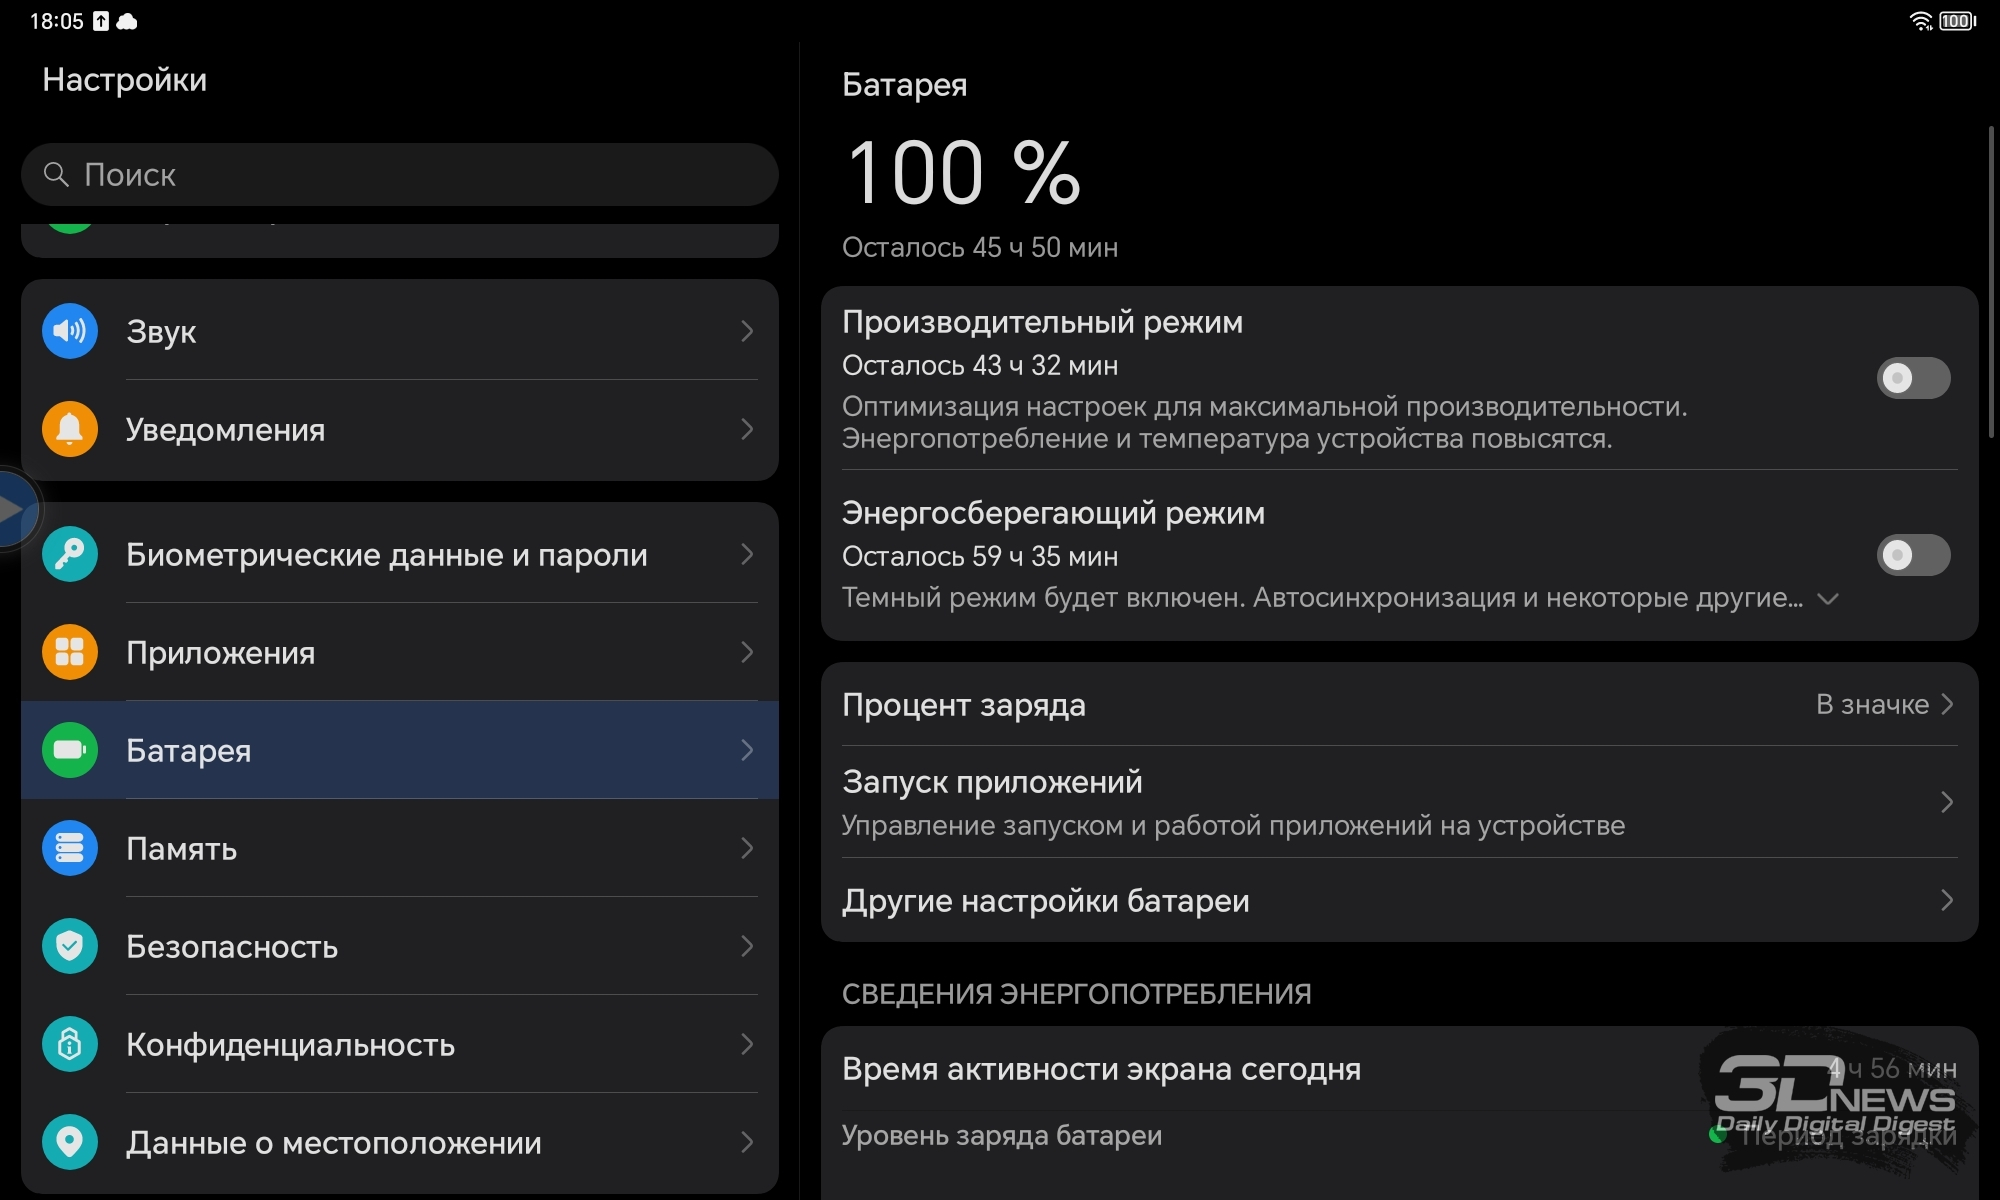Open Biometric data and passwords

[x=399, y=554]
